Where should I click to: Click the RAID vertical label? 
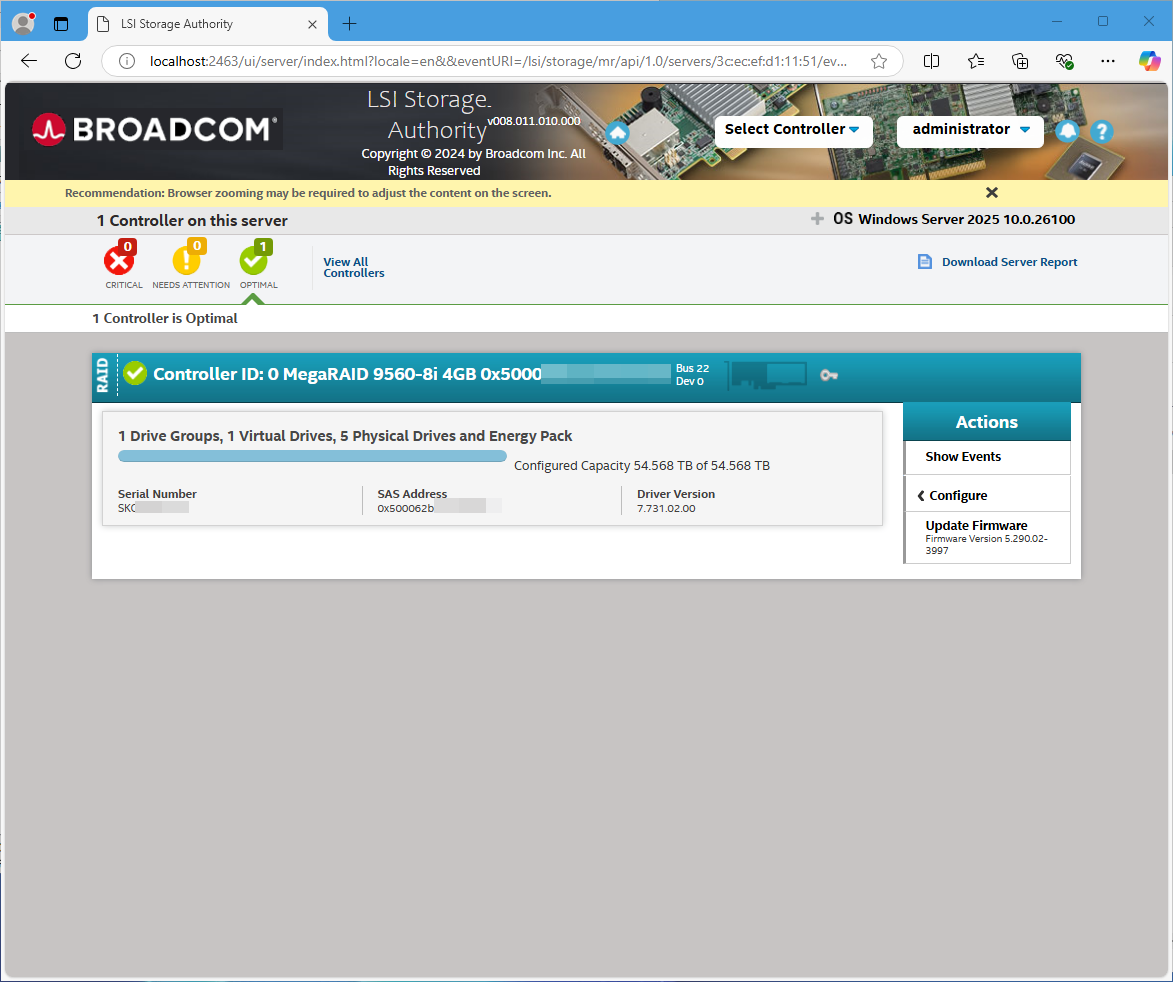102,375
